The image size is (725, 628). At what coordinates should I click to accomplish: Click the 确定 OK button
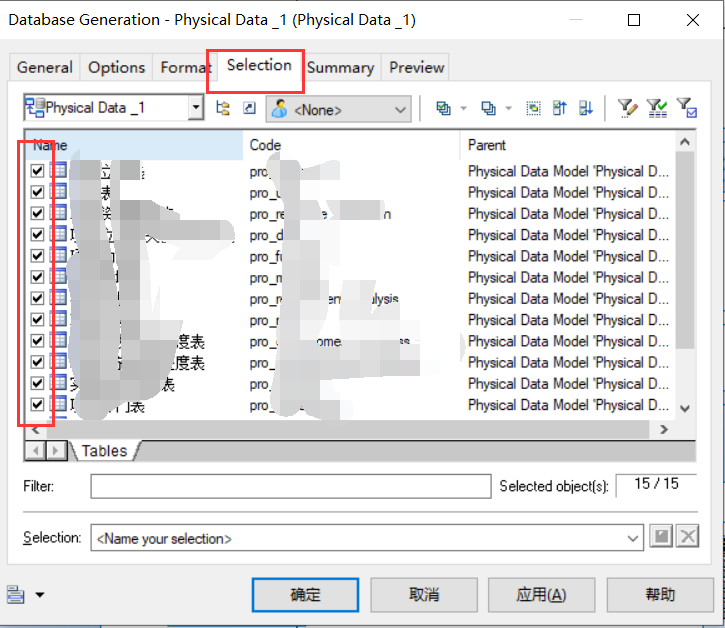(305, 595)
